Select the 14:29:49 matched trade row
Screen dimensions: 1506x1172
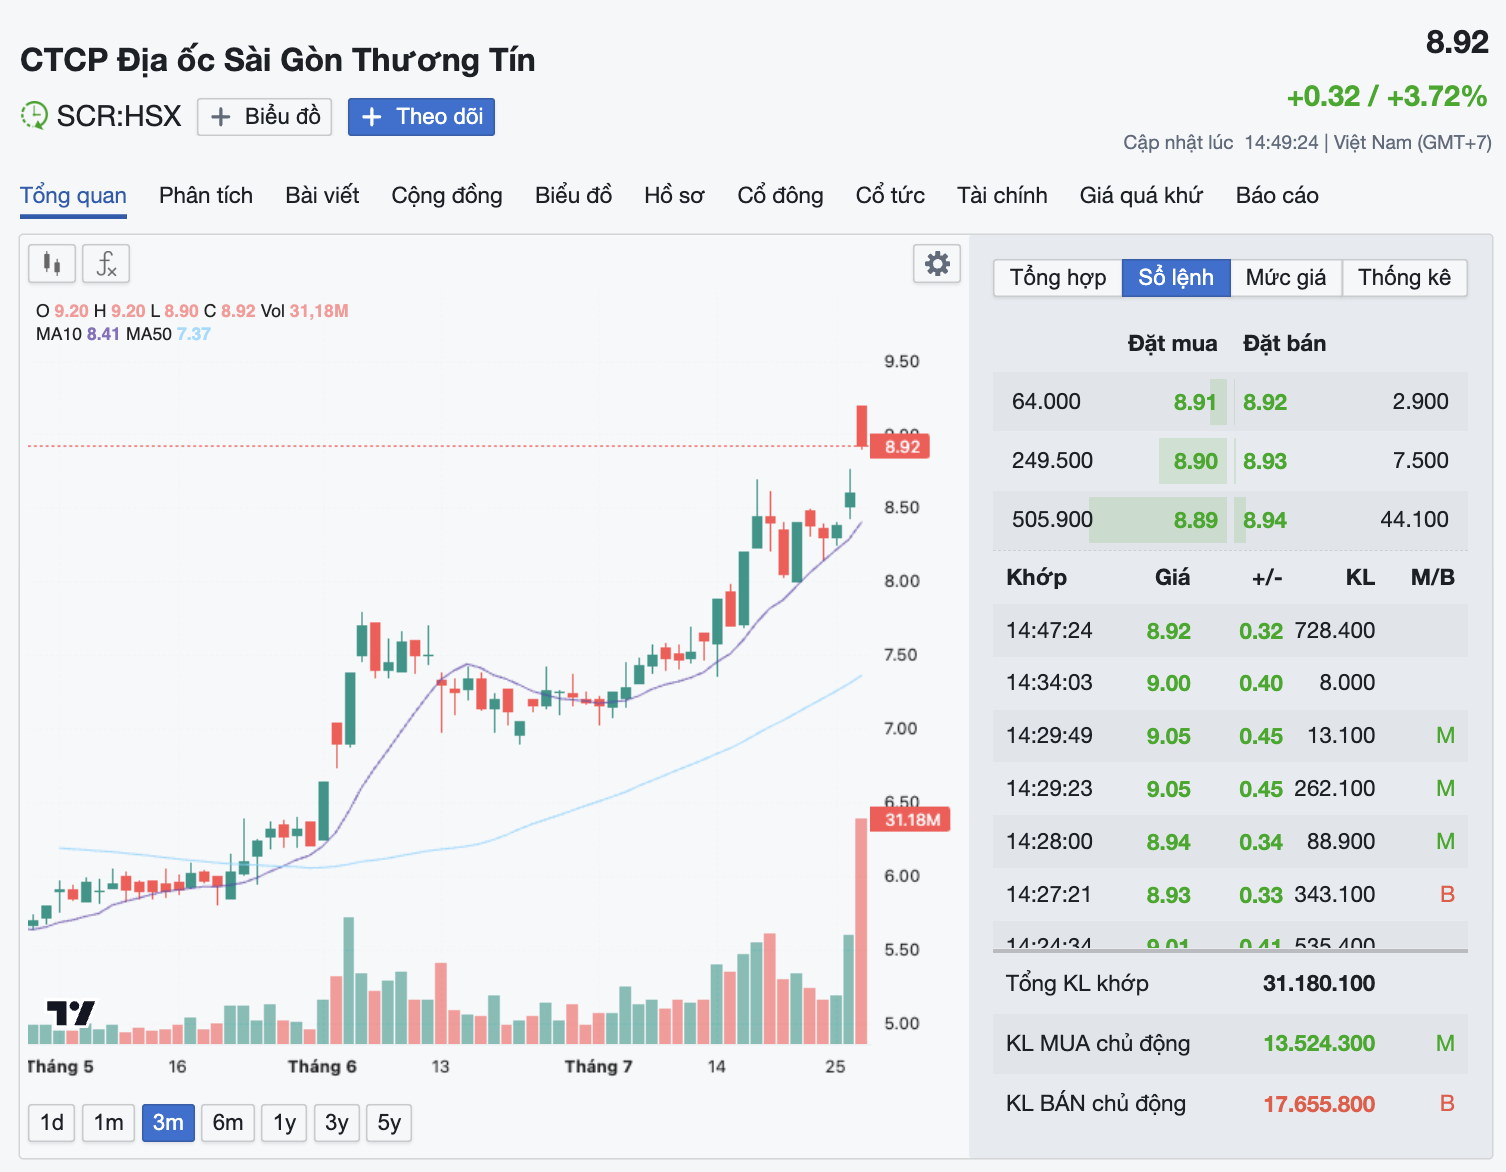1230,736
